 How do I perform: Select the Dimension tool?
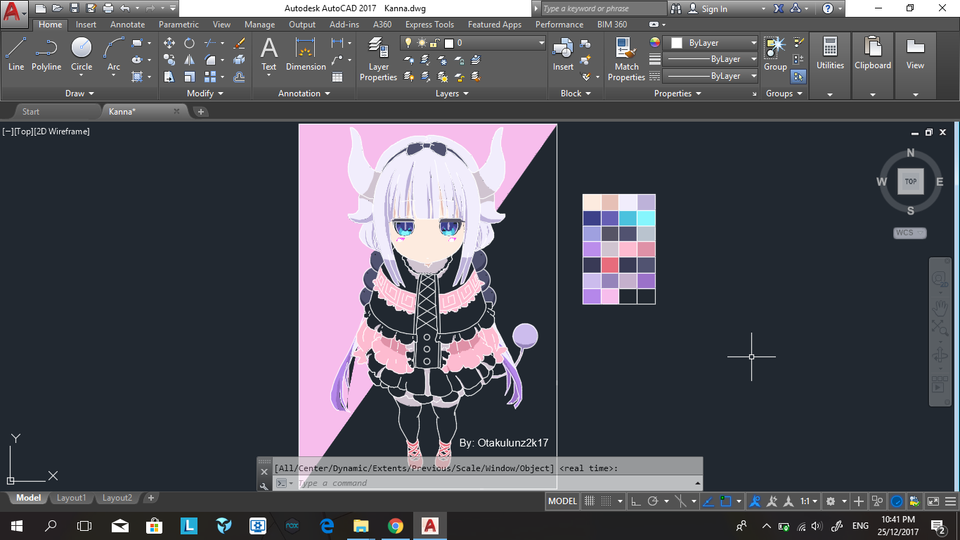(x=306, y=53)
